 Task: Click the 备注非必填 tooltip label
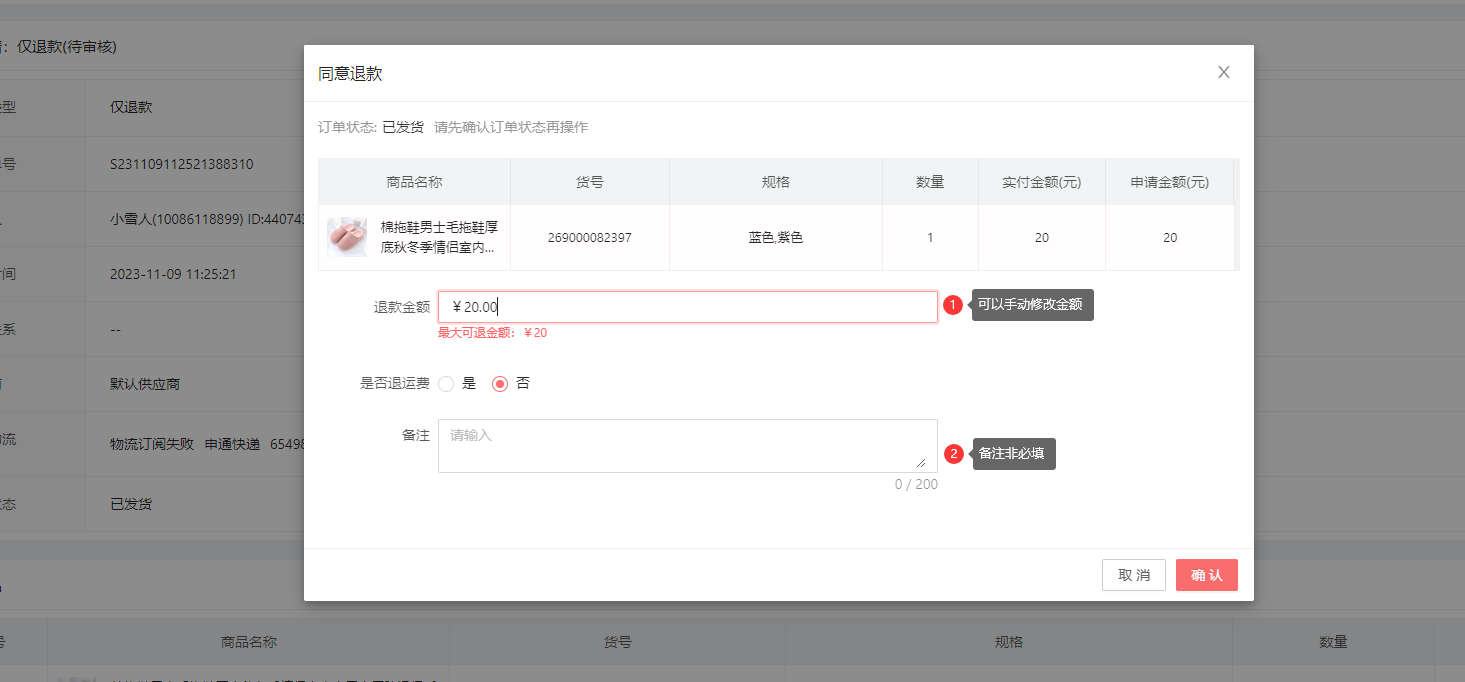click(1012, 454)
